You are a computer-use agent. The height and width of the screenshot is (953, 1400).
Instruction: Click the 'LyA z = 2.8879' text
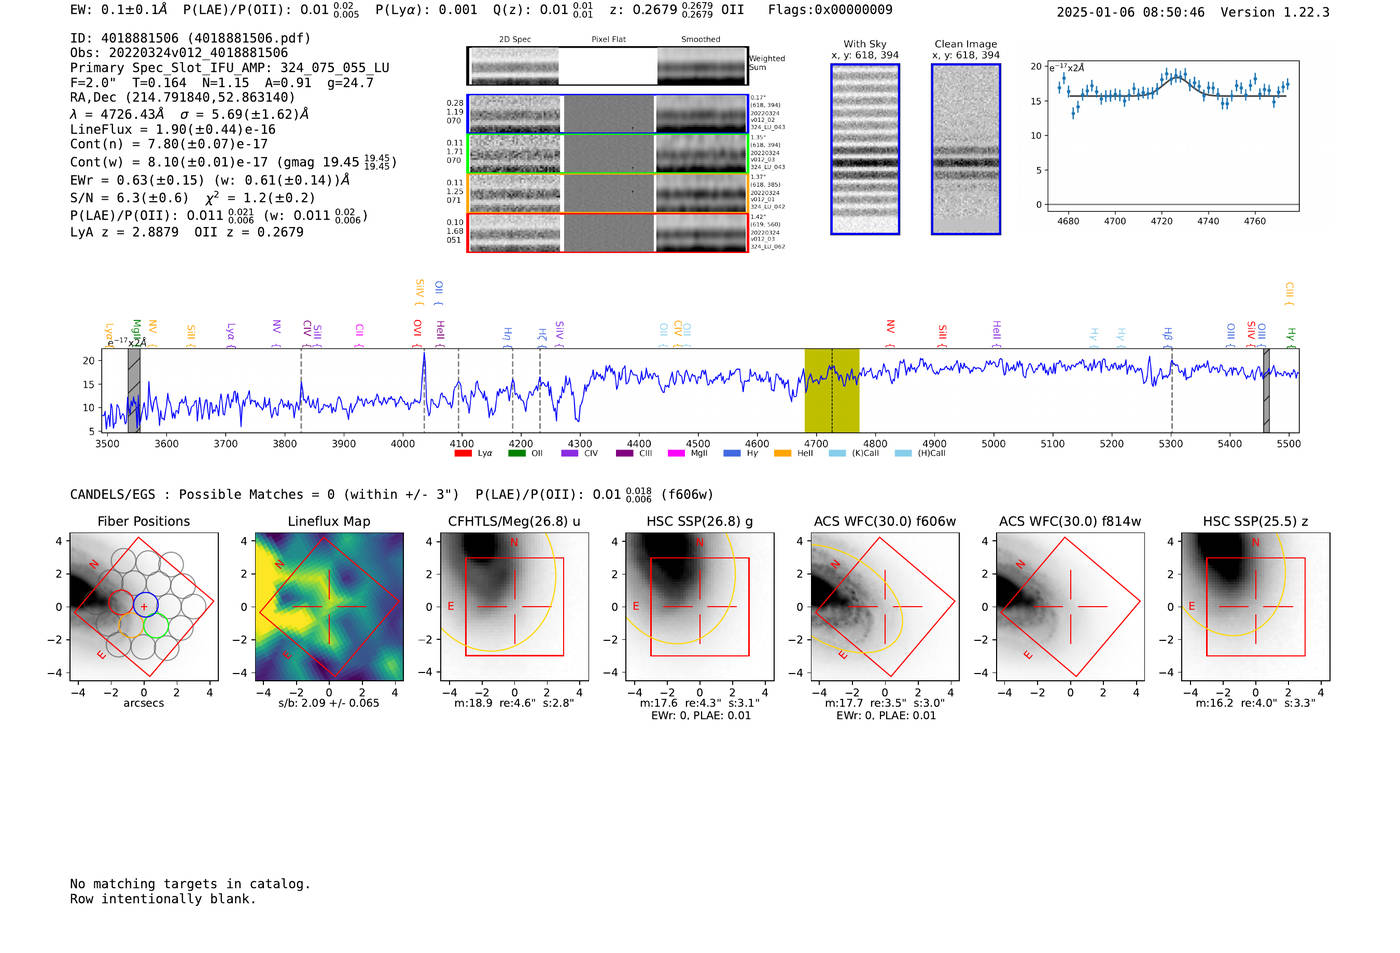click(x=124, y=232)
